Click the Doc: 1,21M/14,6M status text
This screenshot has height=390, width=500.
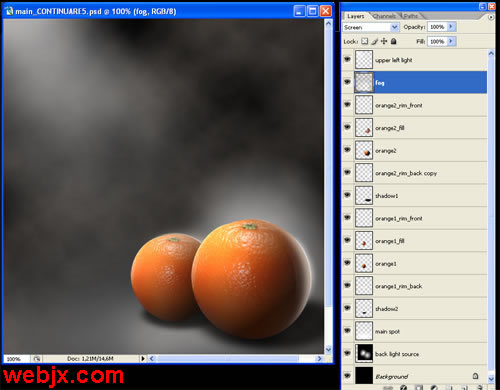90,359
